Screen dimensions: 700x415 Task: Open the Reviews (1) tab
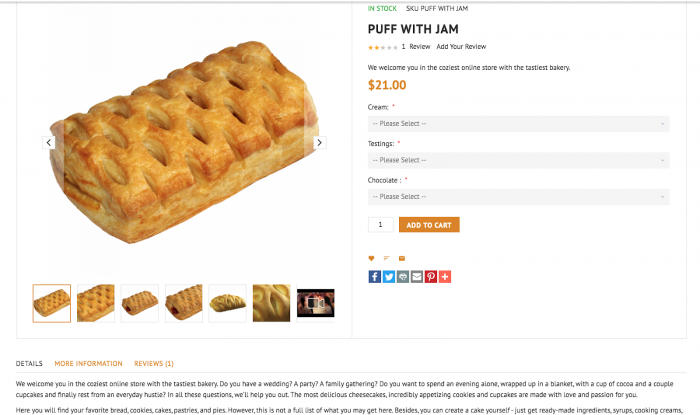pyautogui.click(x=154, y=364)
